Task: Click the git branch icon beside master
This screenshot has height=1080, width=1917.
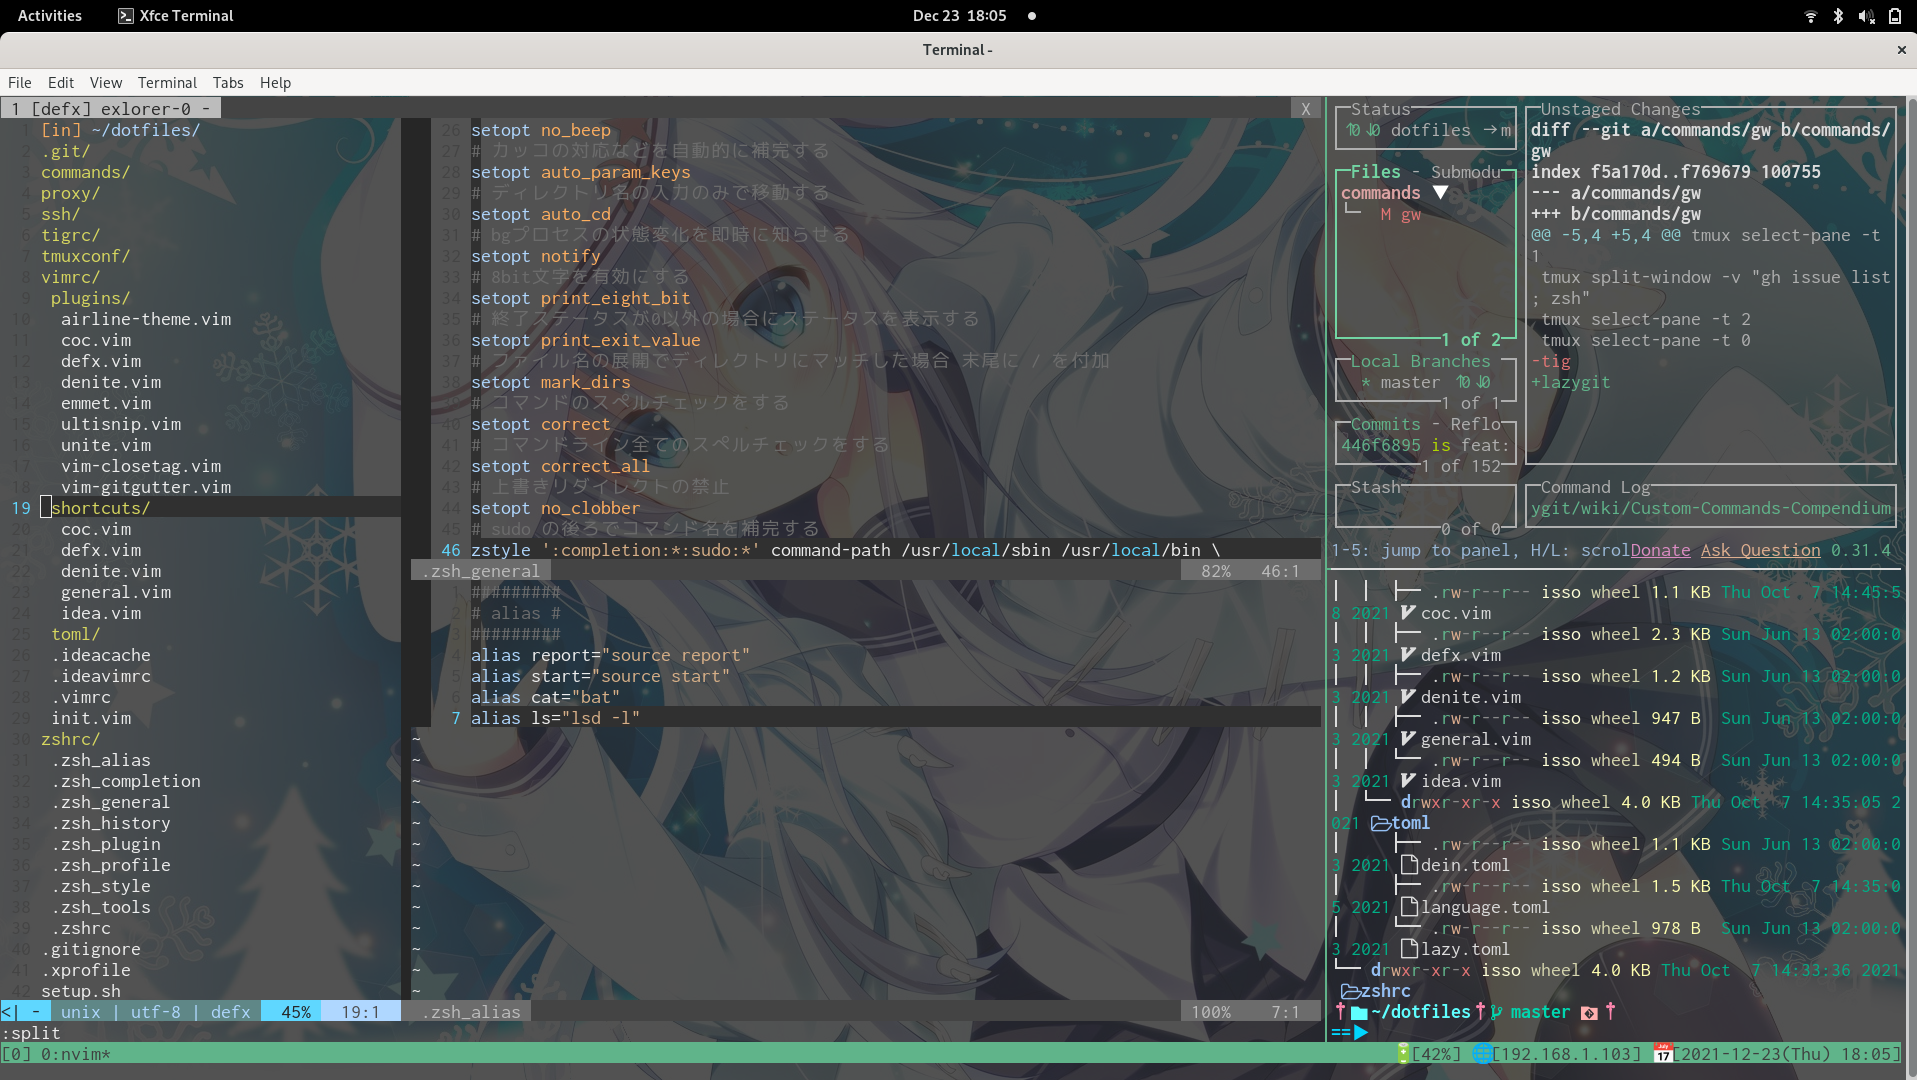Action: pos(1494,1012)
